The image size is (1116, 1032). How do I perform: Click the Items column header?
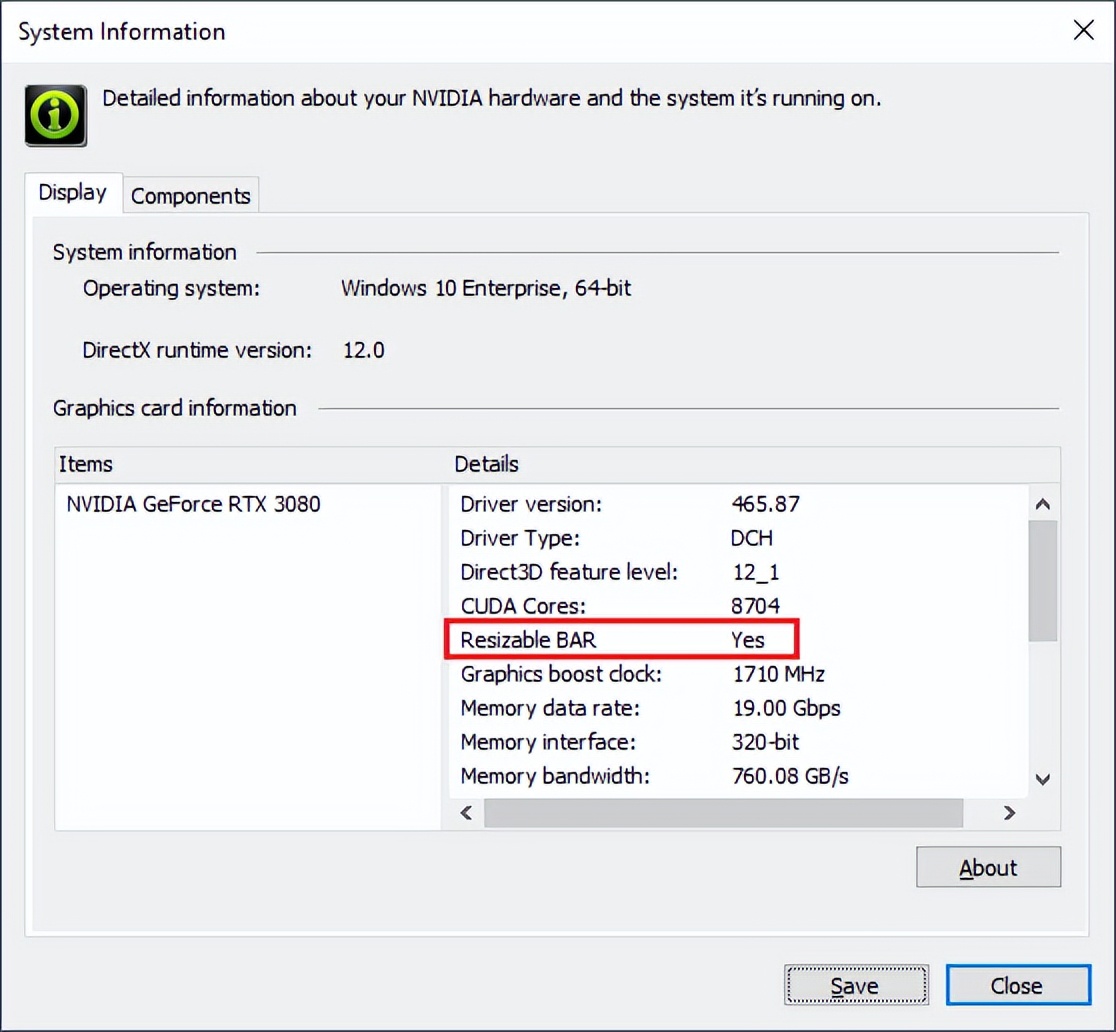[x=86, y=464]
